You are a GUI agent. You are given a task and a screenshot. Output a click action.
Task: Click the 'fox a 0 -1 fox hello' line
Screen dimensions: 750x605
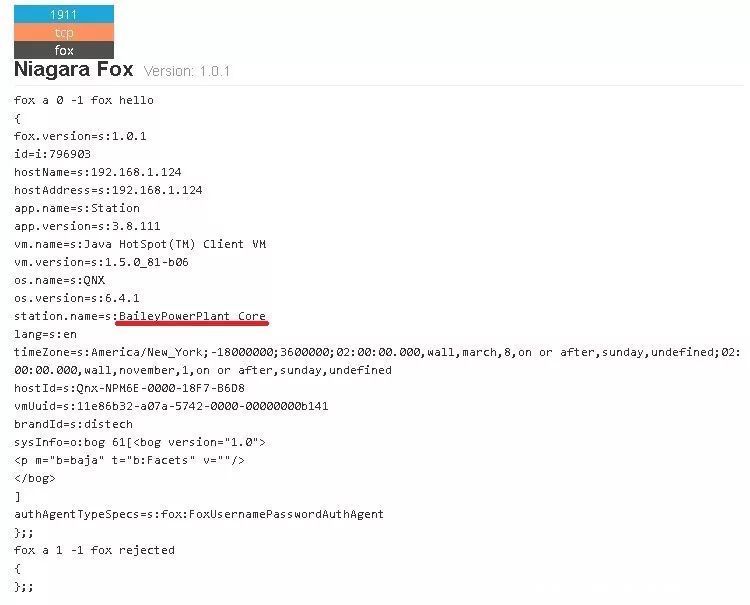84,100
